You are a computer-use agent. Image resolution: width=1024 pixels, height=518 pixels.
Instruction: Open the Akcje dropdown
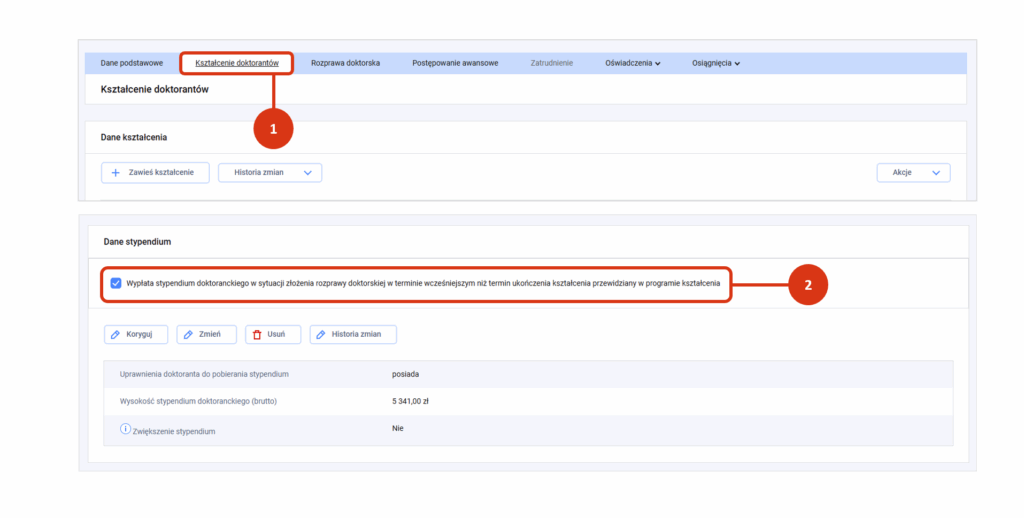point(913,173)
